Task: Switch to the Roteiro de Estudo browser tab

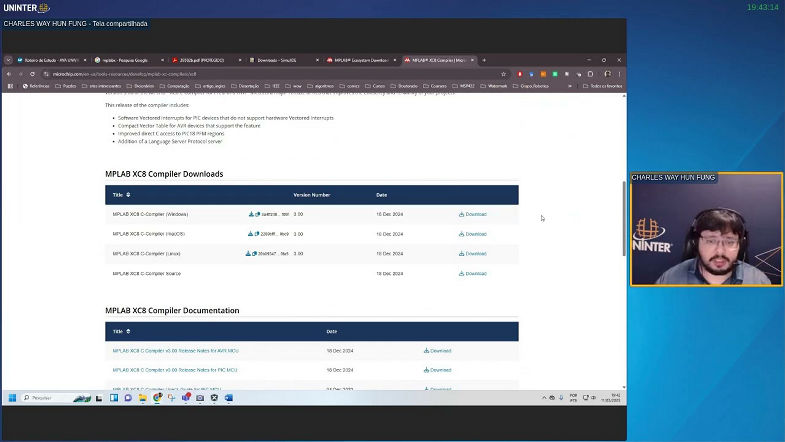Action: coord(52,60)
